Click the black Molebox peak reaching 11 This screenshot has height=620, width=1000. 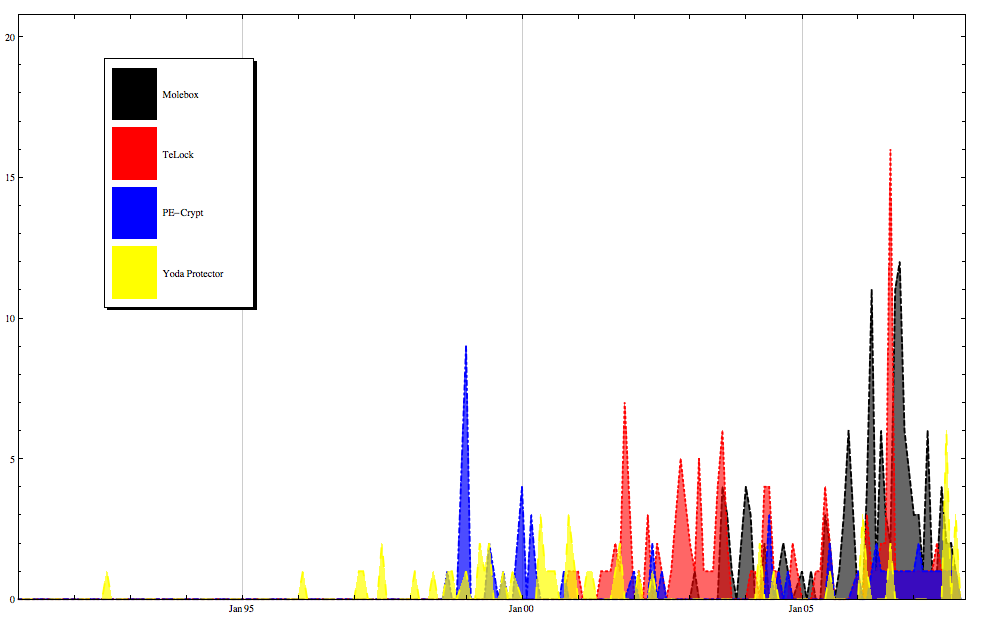[871, 292]
